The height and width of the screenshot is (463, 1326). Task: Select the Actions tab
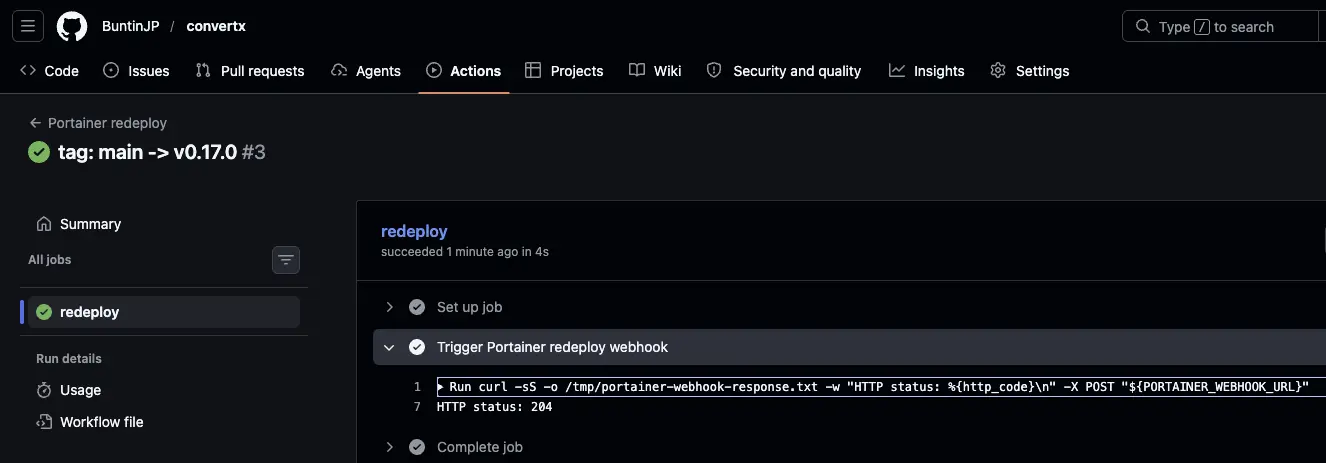pyautogui.click(x=463, y=70)
